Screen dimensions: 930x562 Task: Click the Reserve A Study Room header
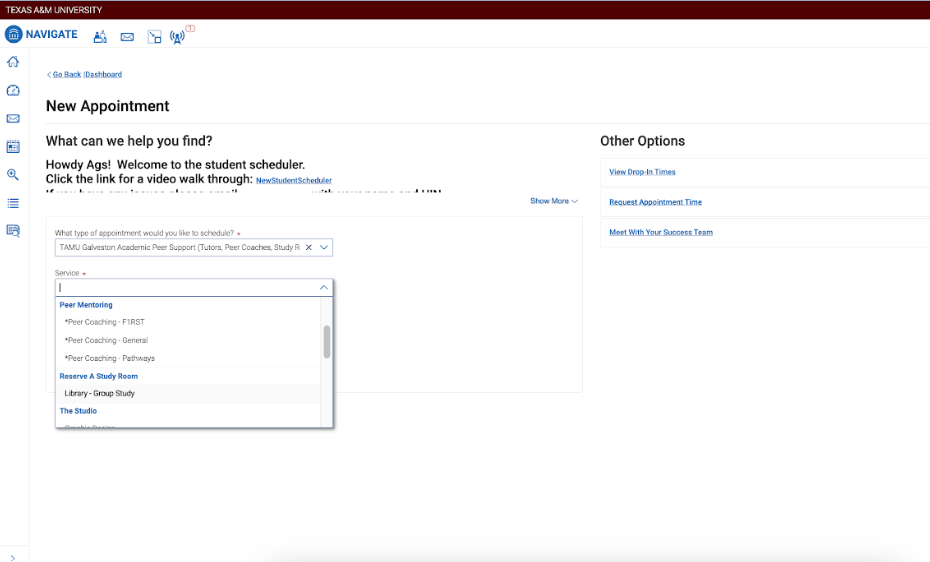tap(98, 376)
